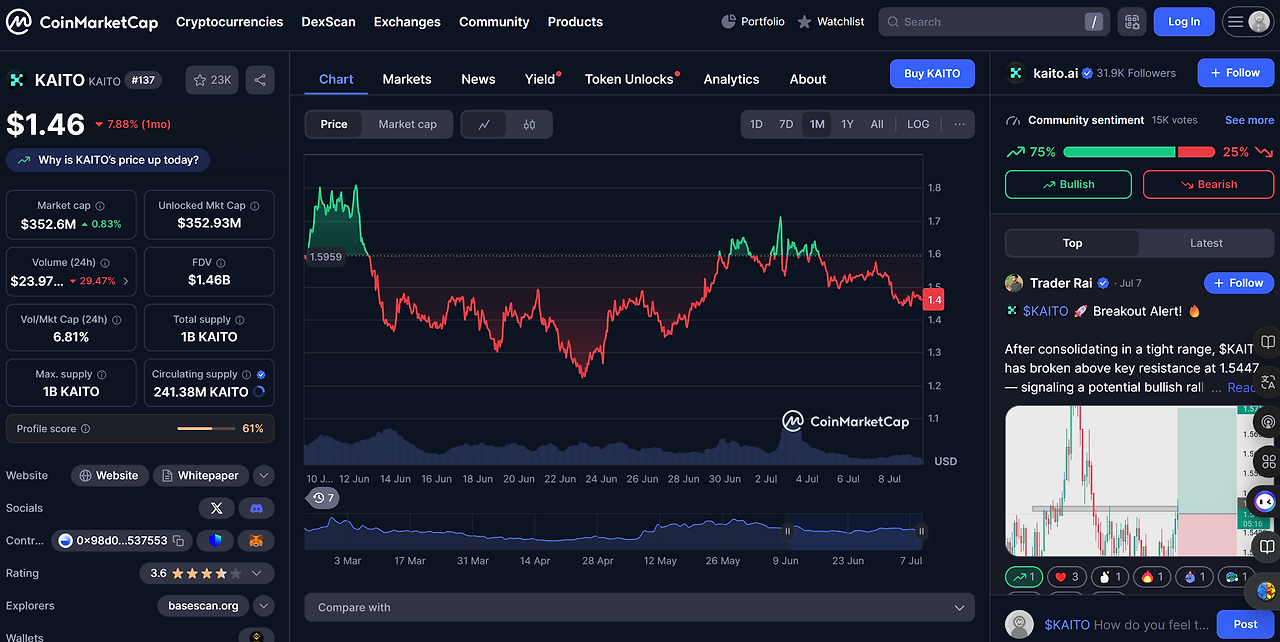This screenshot has width=1280, height=642.
Task: Click the fire emoji reaction on post
Action: coord(1153,577)
